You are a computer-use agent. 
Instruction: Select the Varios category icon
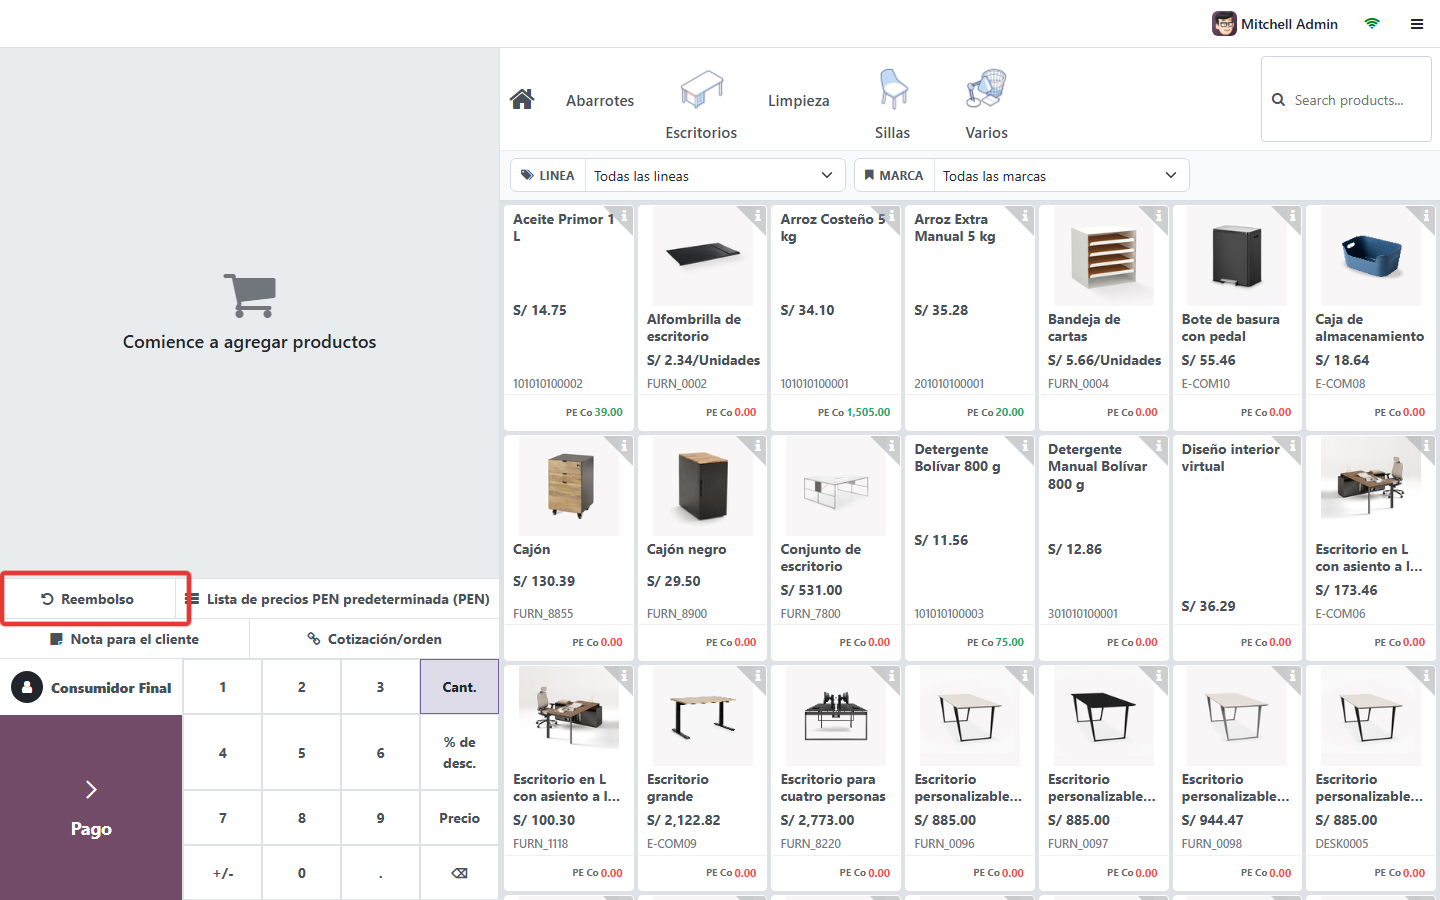tap(986, 91)
